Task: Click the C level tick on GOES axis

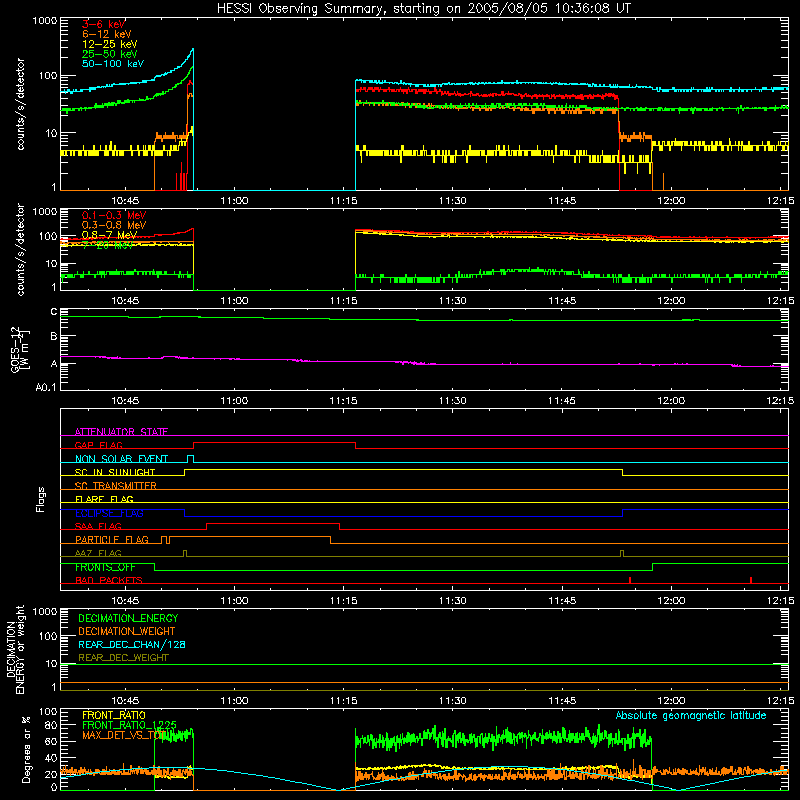Action: (54, 312)
